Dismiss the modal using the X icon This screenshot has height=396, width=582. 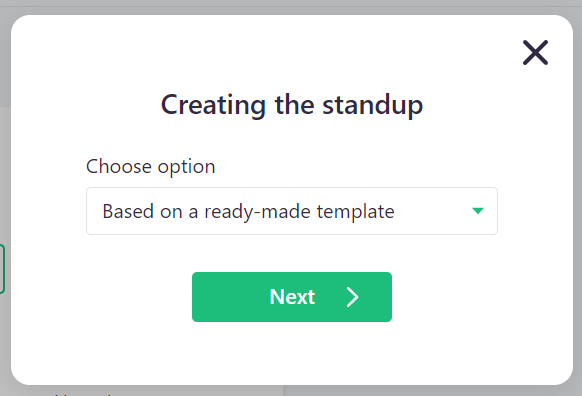point(535,52)
